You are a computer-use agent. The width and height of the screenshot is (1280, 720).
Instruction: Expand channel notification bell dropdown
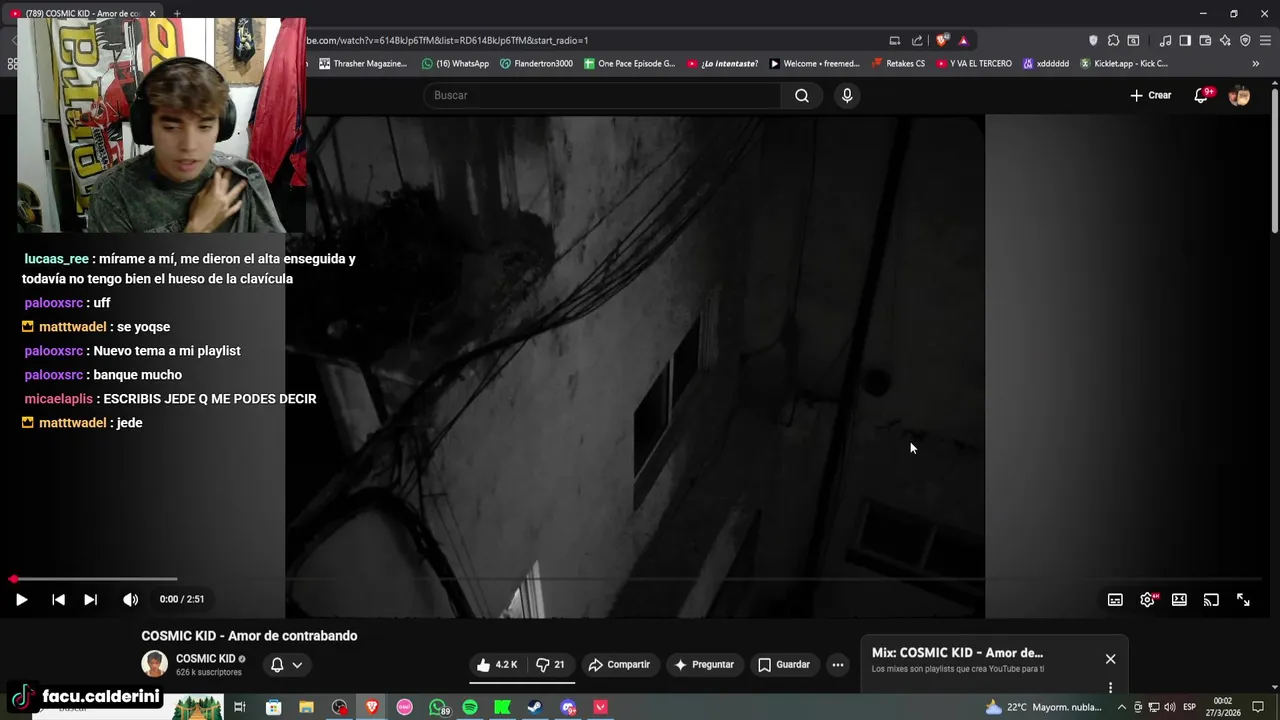point(286,665)
